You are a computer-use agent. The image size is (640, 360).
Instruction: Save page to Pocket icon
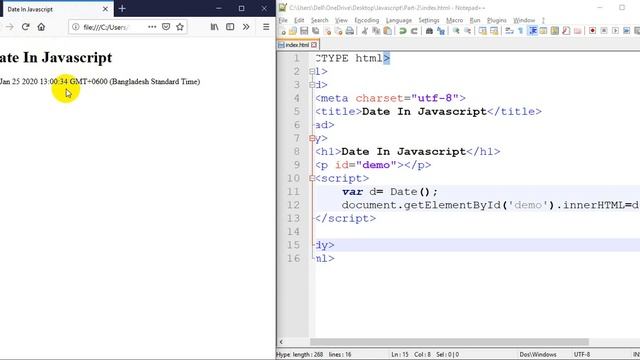[x=166, y=27]
